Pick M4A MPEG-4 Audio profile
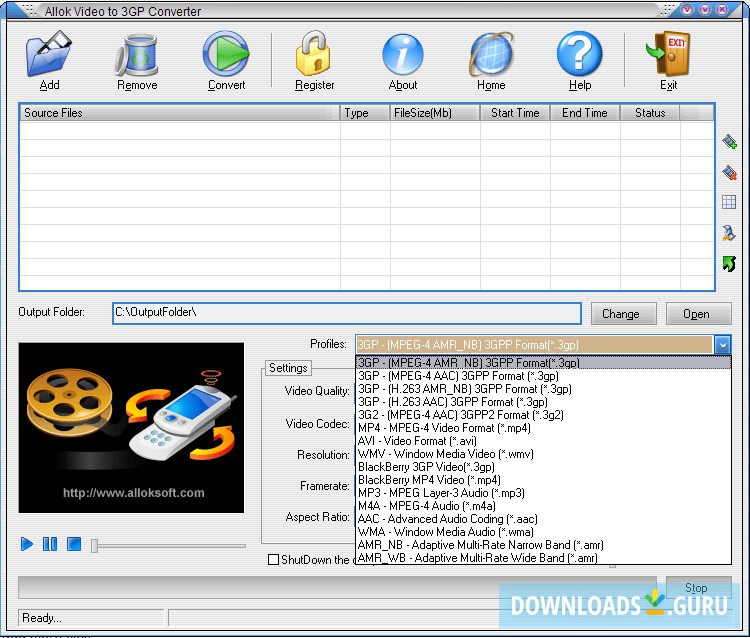Screen dimensions: 750x638 pyautogui.click(x=543, y=506)
